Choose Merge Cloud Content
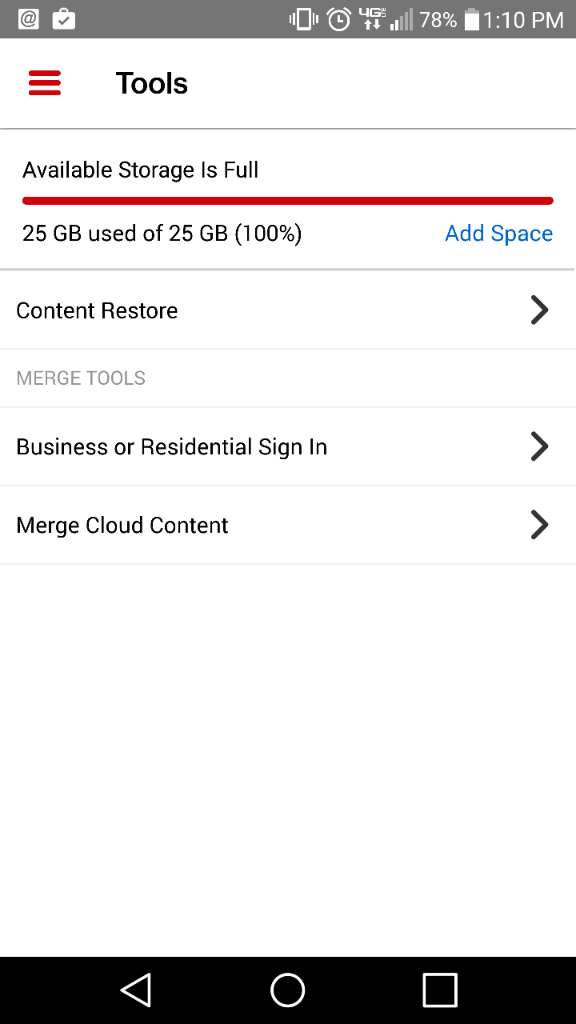Screen dimensions: 576x1024 pyautogui.click(x=288, y=525)
